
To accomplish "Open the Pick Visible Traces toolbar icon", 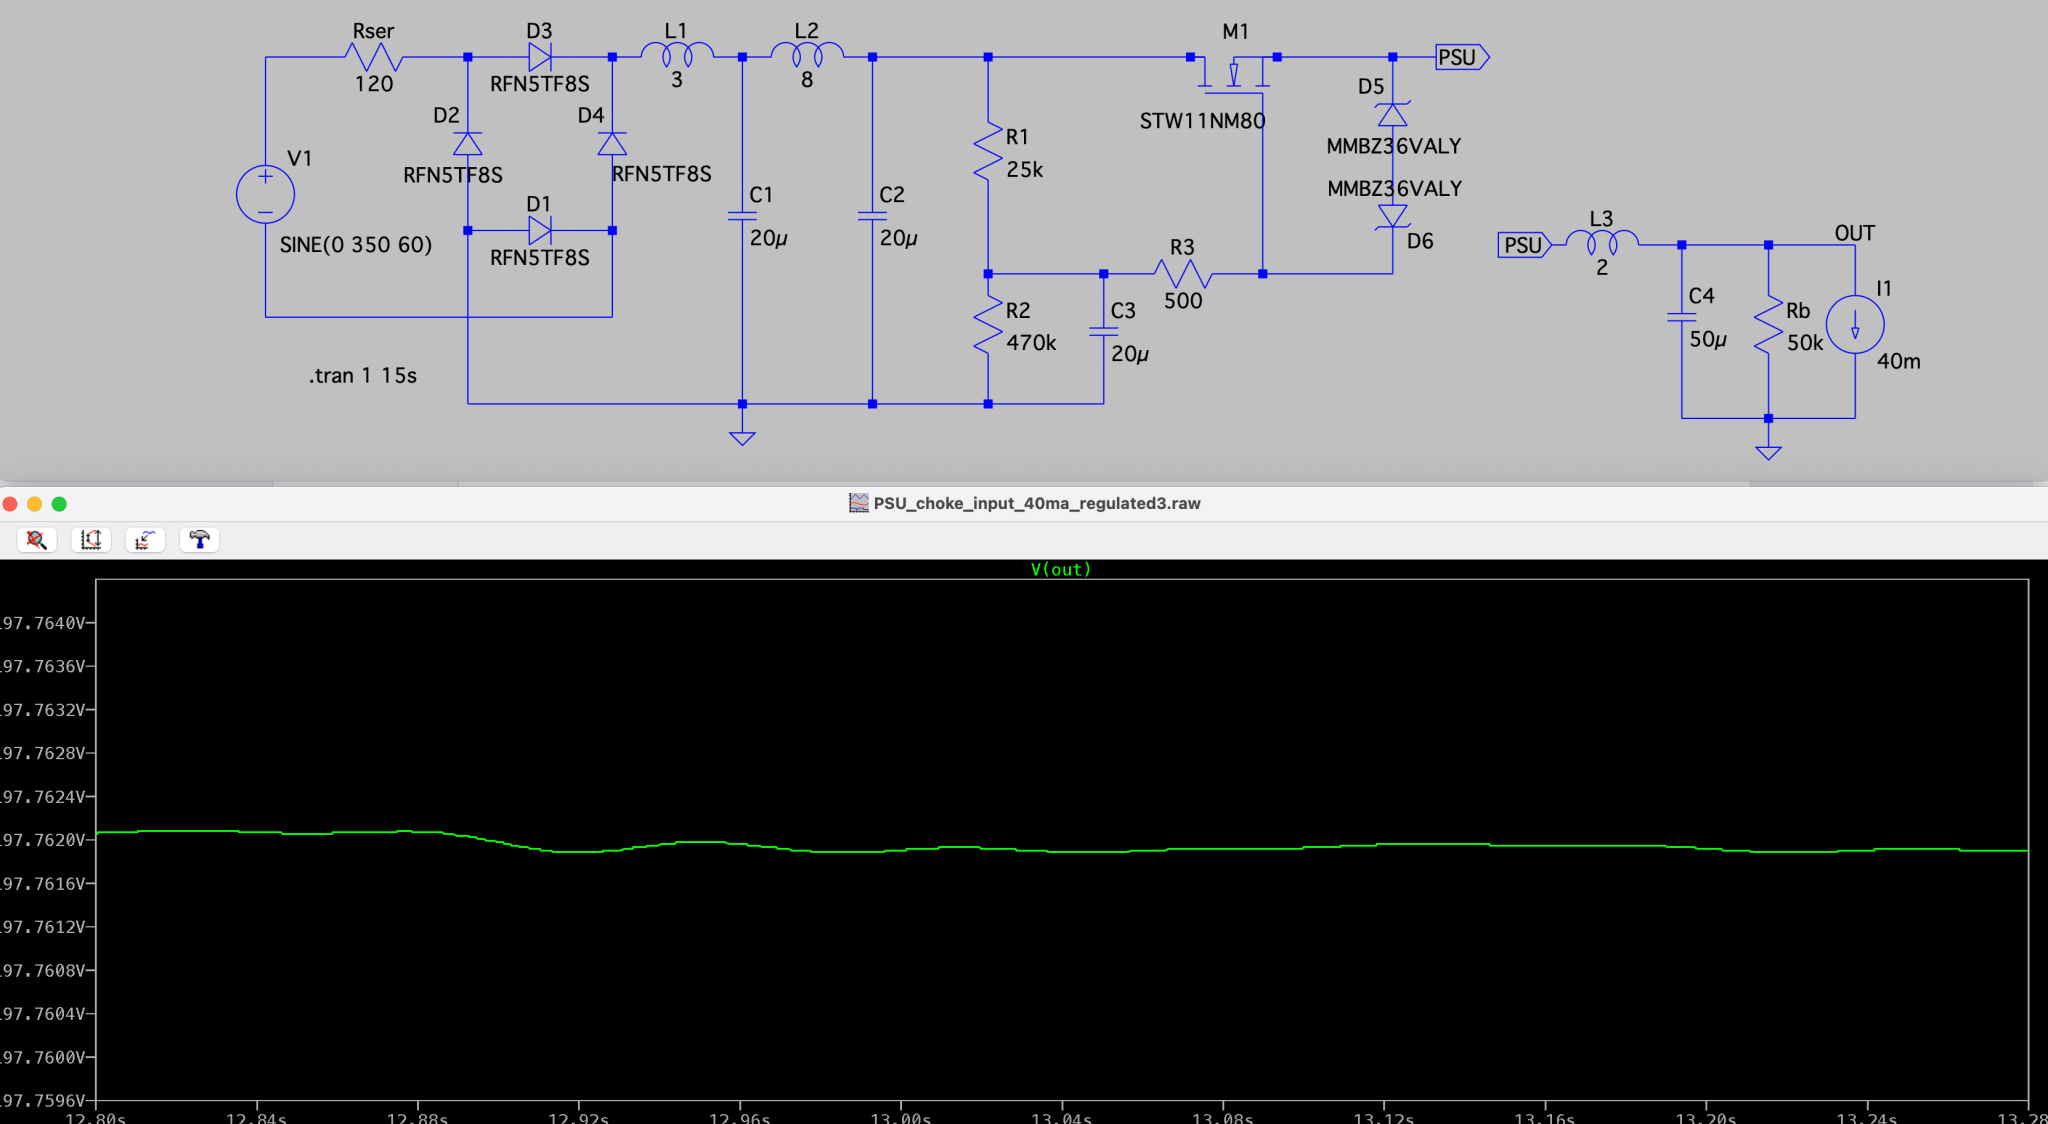I will [145, 540].
